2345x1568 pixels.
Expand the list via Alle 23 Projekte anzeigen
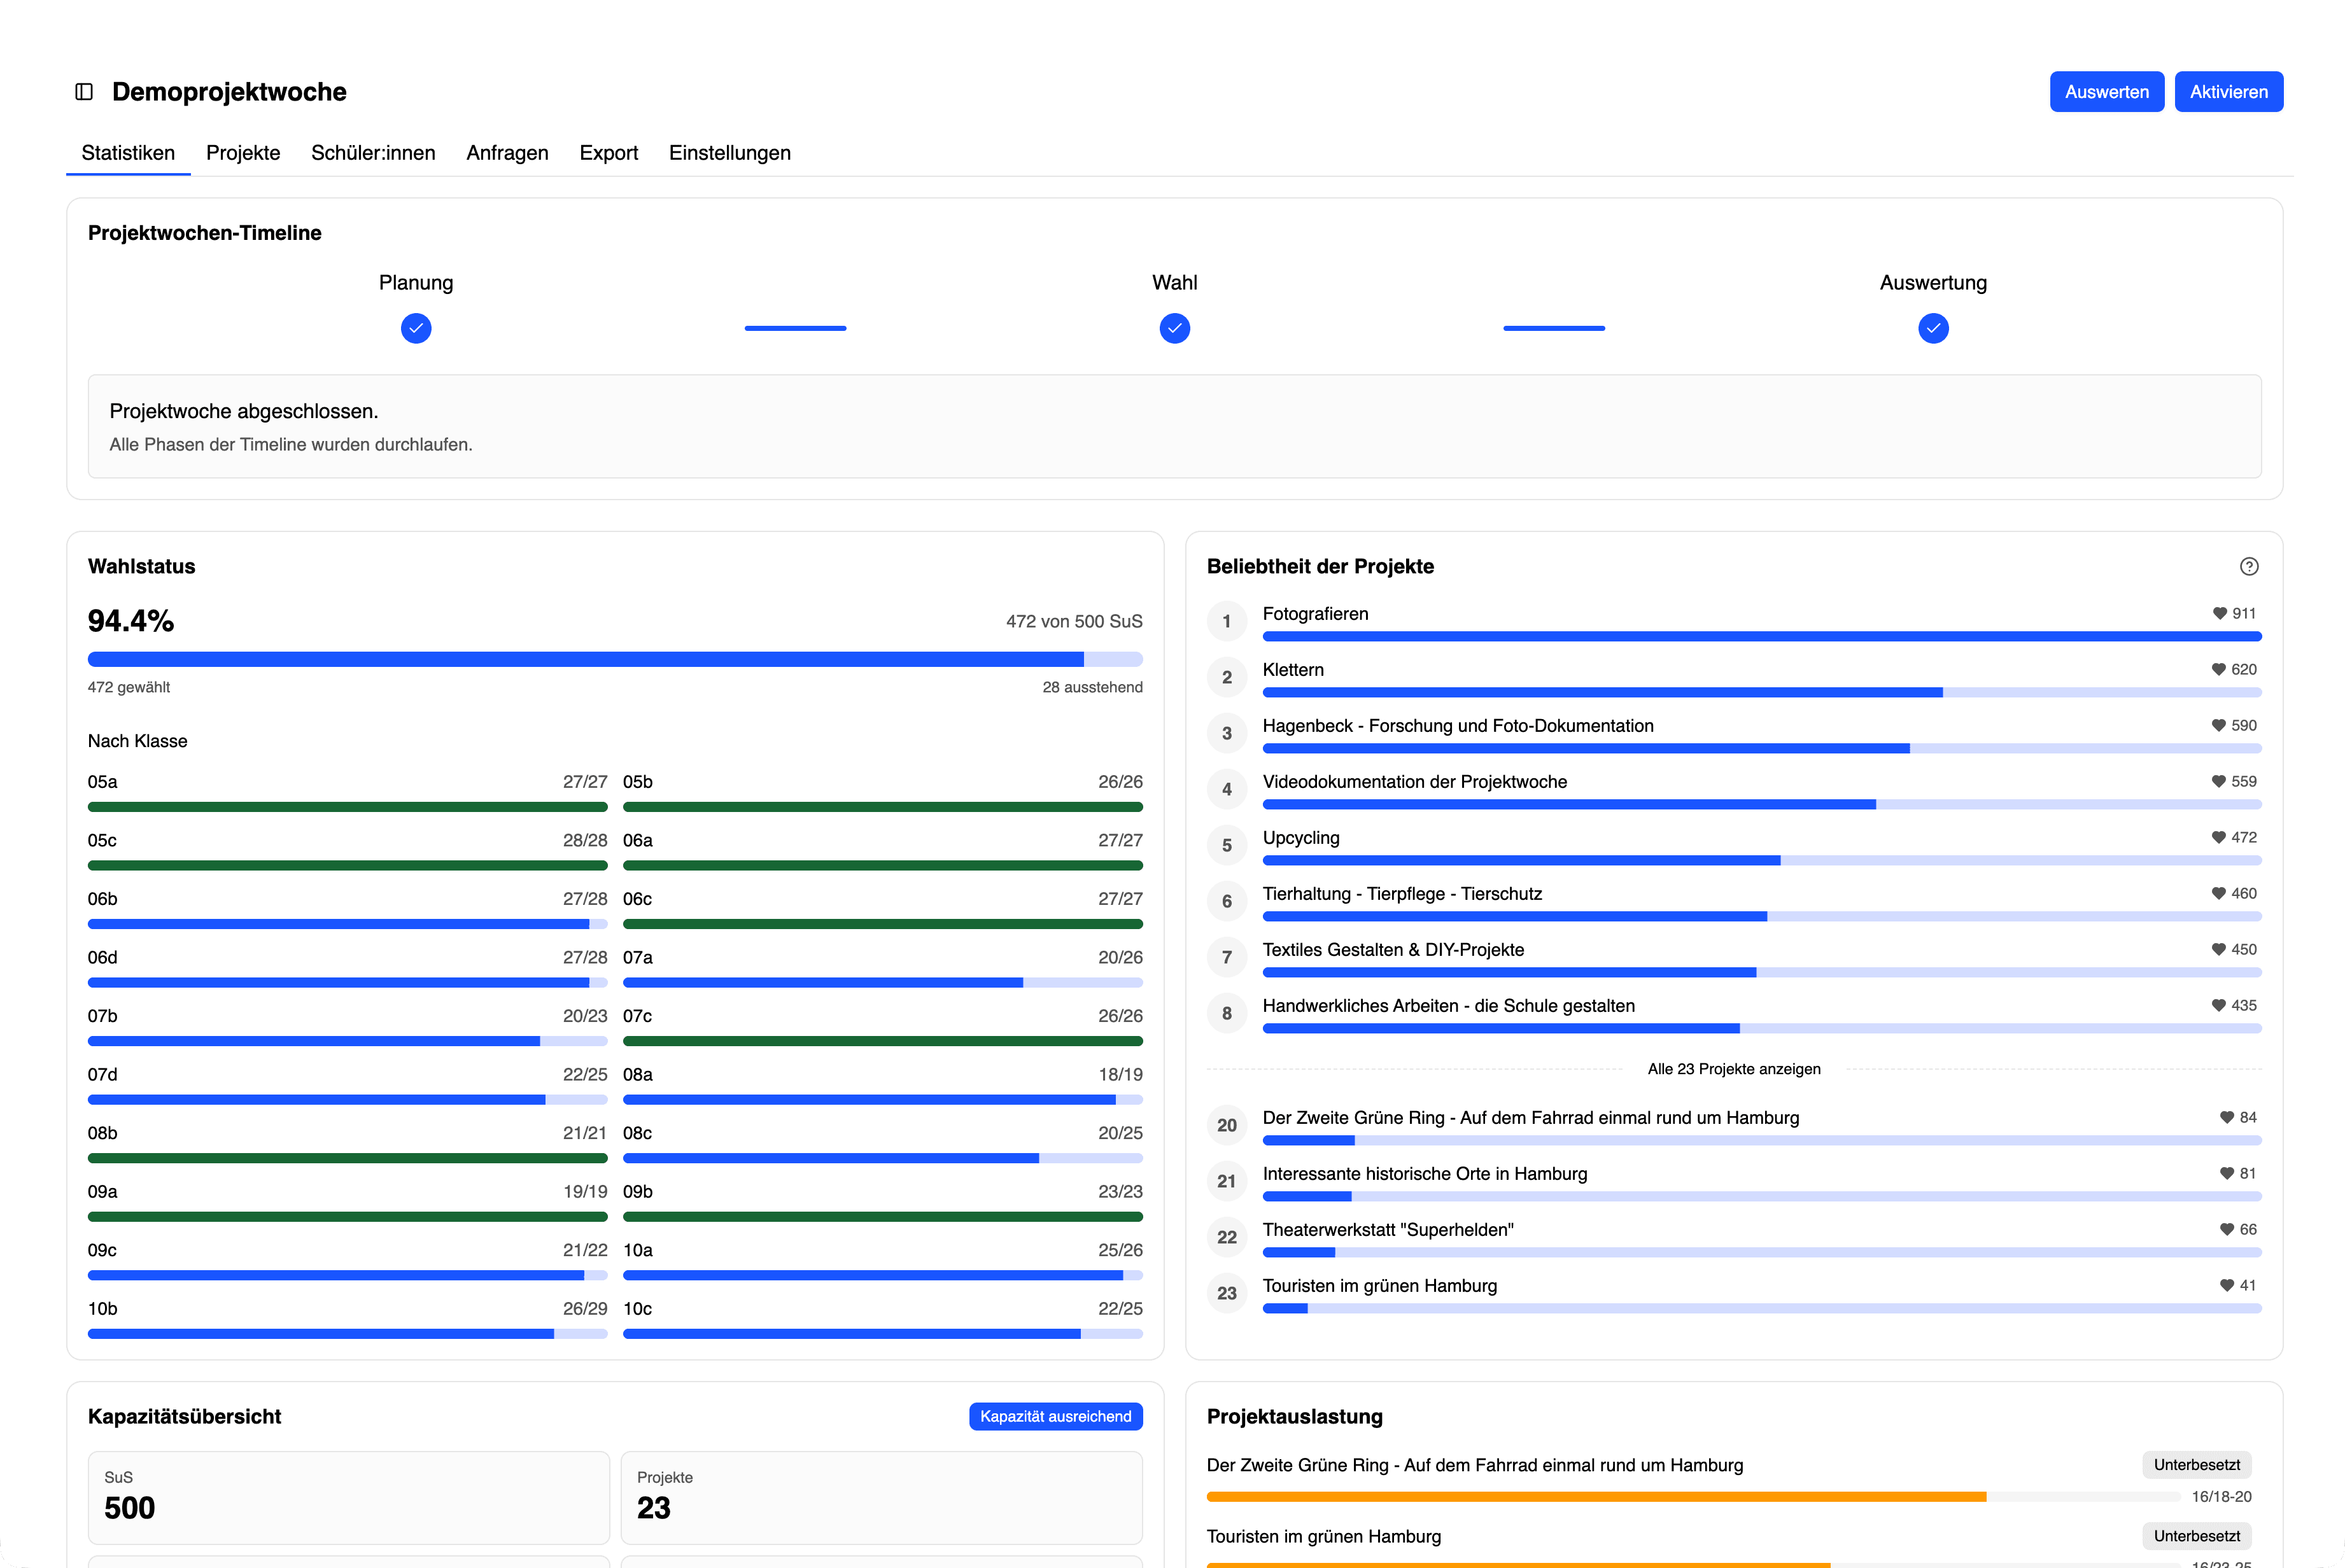[1734, 1069]
